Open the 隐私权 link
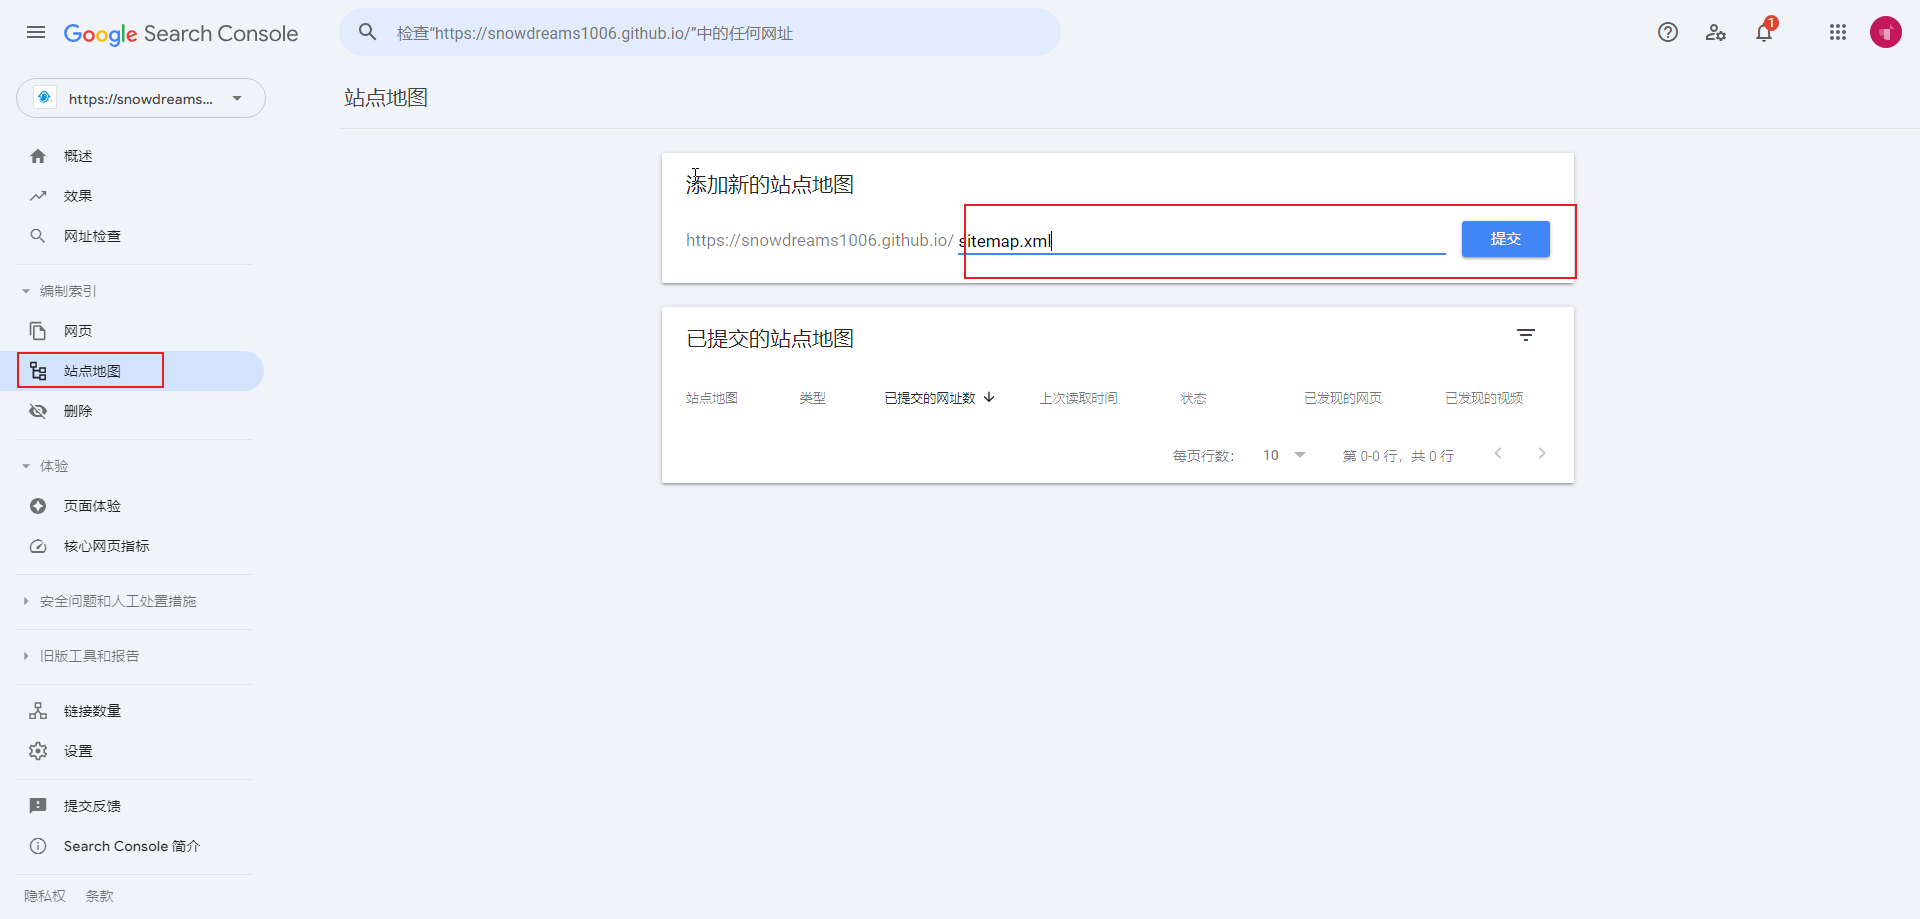Viewport: 1920px width, 919px height. pyautogui.click(x=45, y=896)
